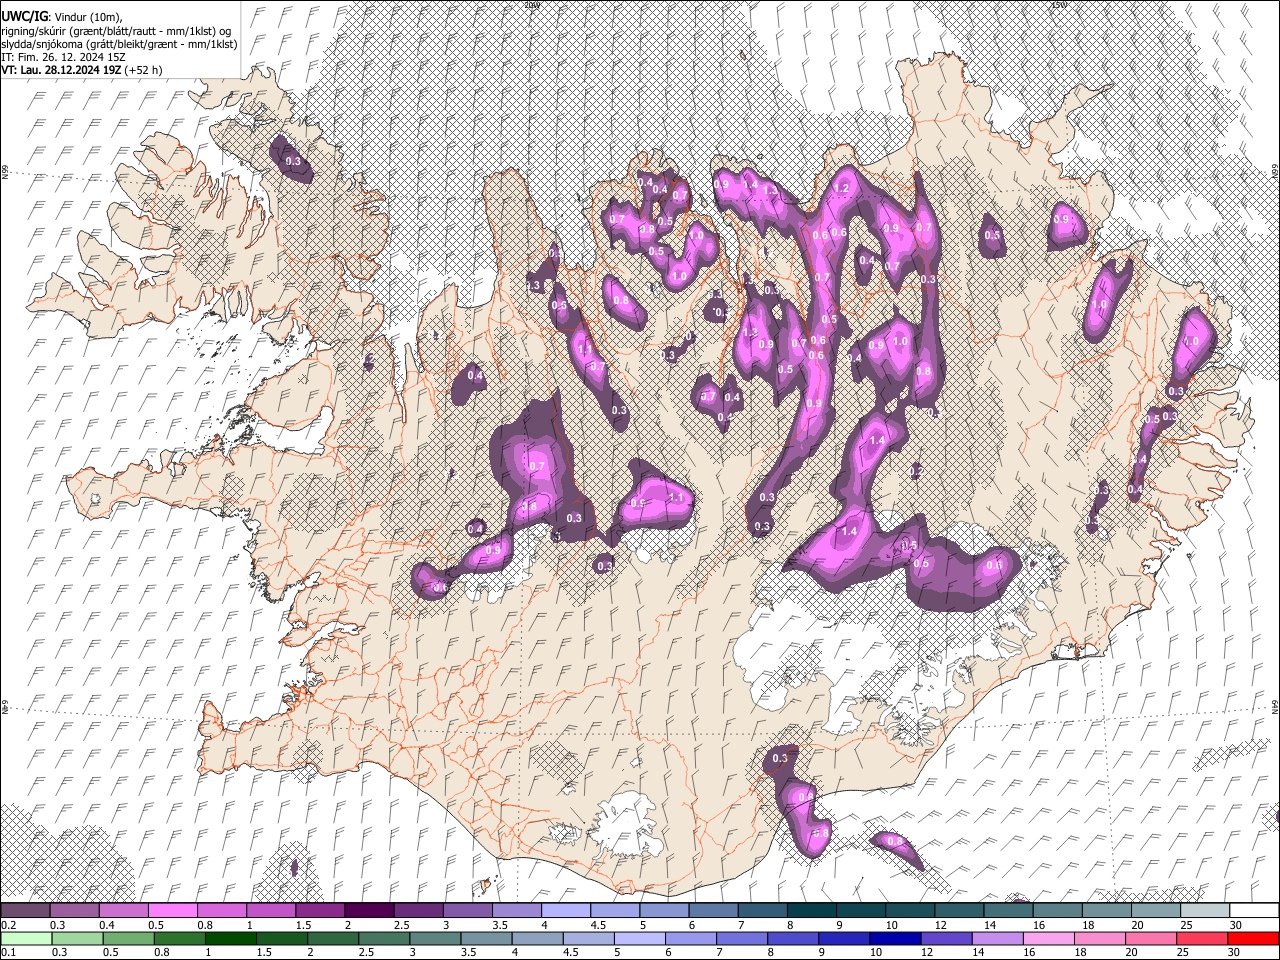Select the pale green 0.1 swatch in the lower legend
1280x960 pixels.
25,938
